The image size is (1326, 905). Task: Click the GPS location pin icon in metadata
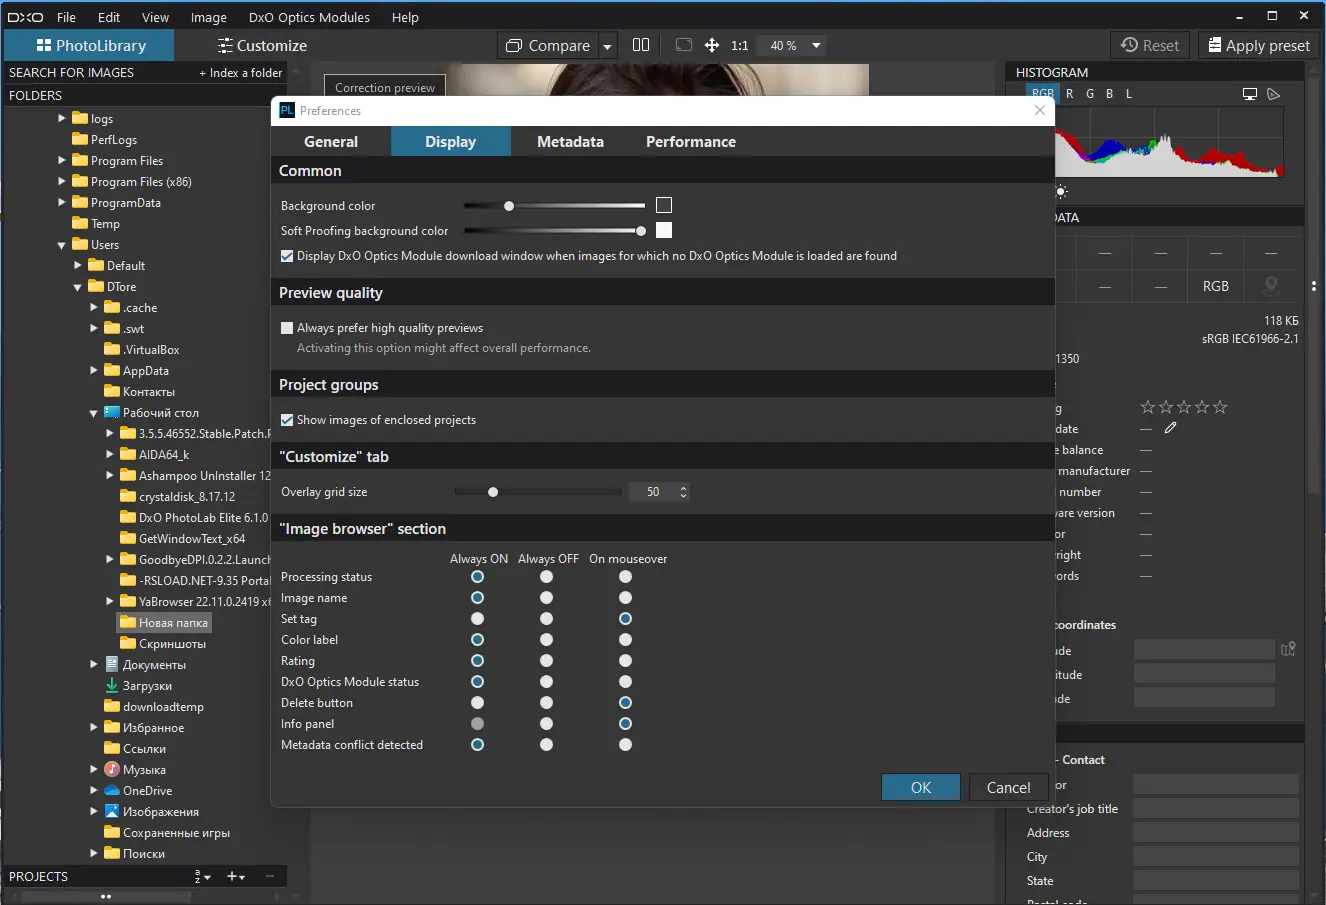[x=1271, y=286]
